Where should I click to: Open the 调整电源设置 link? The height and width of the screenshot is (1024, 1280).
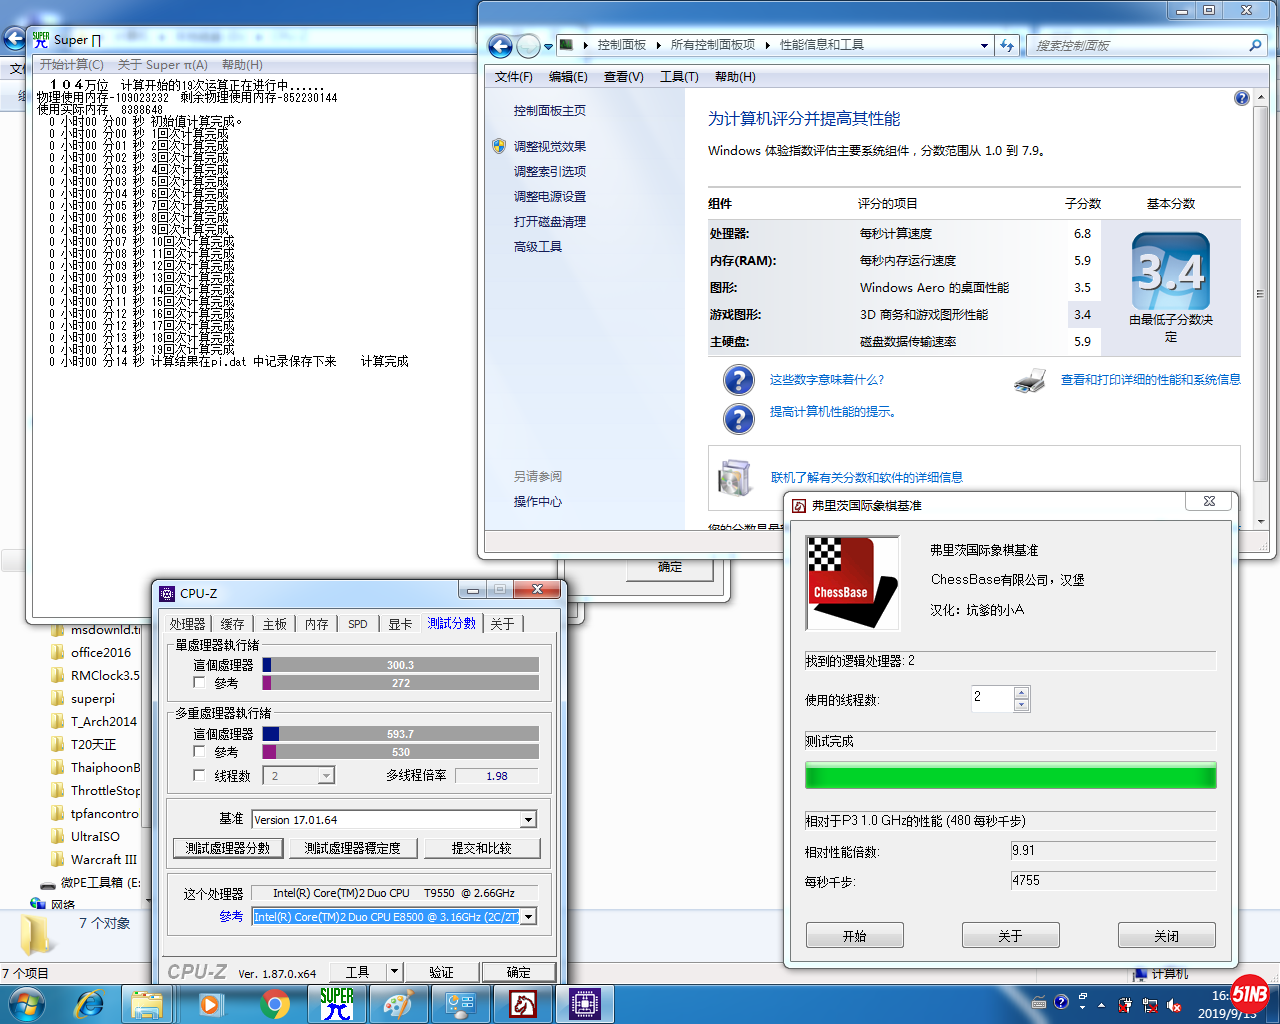(x=550, y=197)
